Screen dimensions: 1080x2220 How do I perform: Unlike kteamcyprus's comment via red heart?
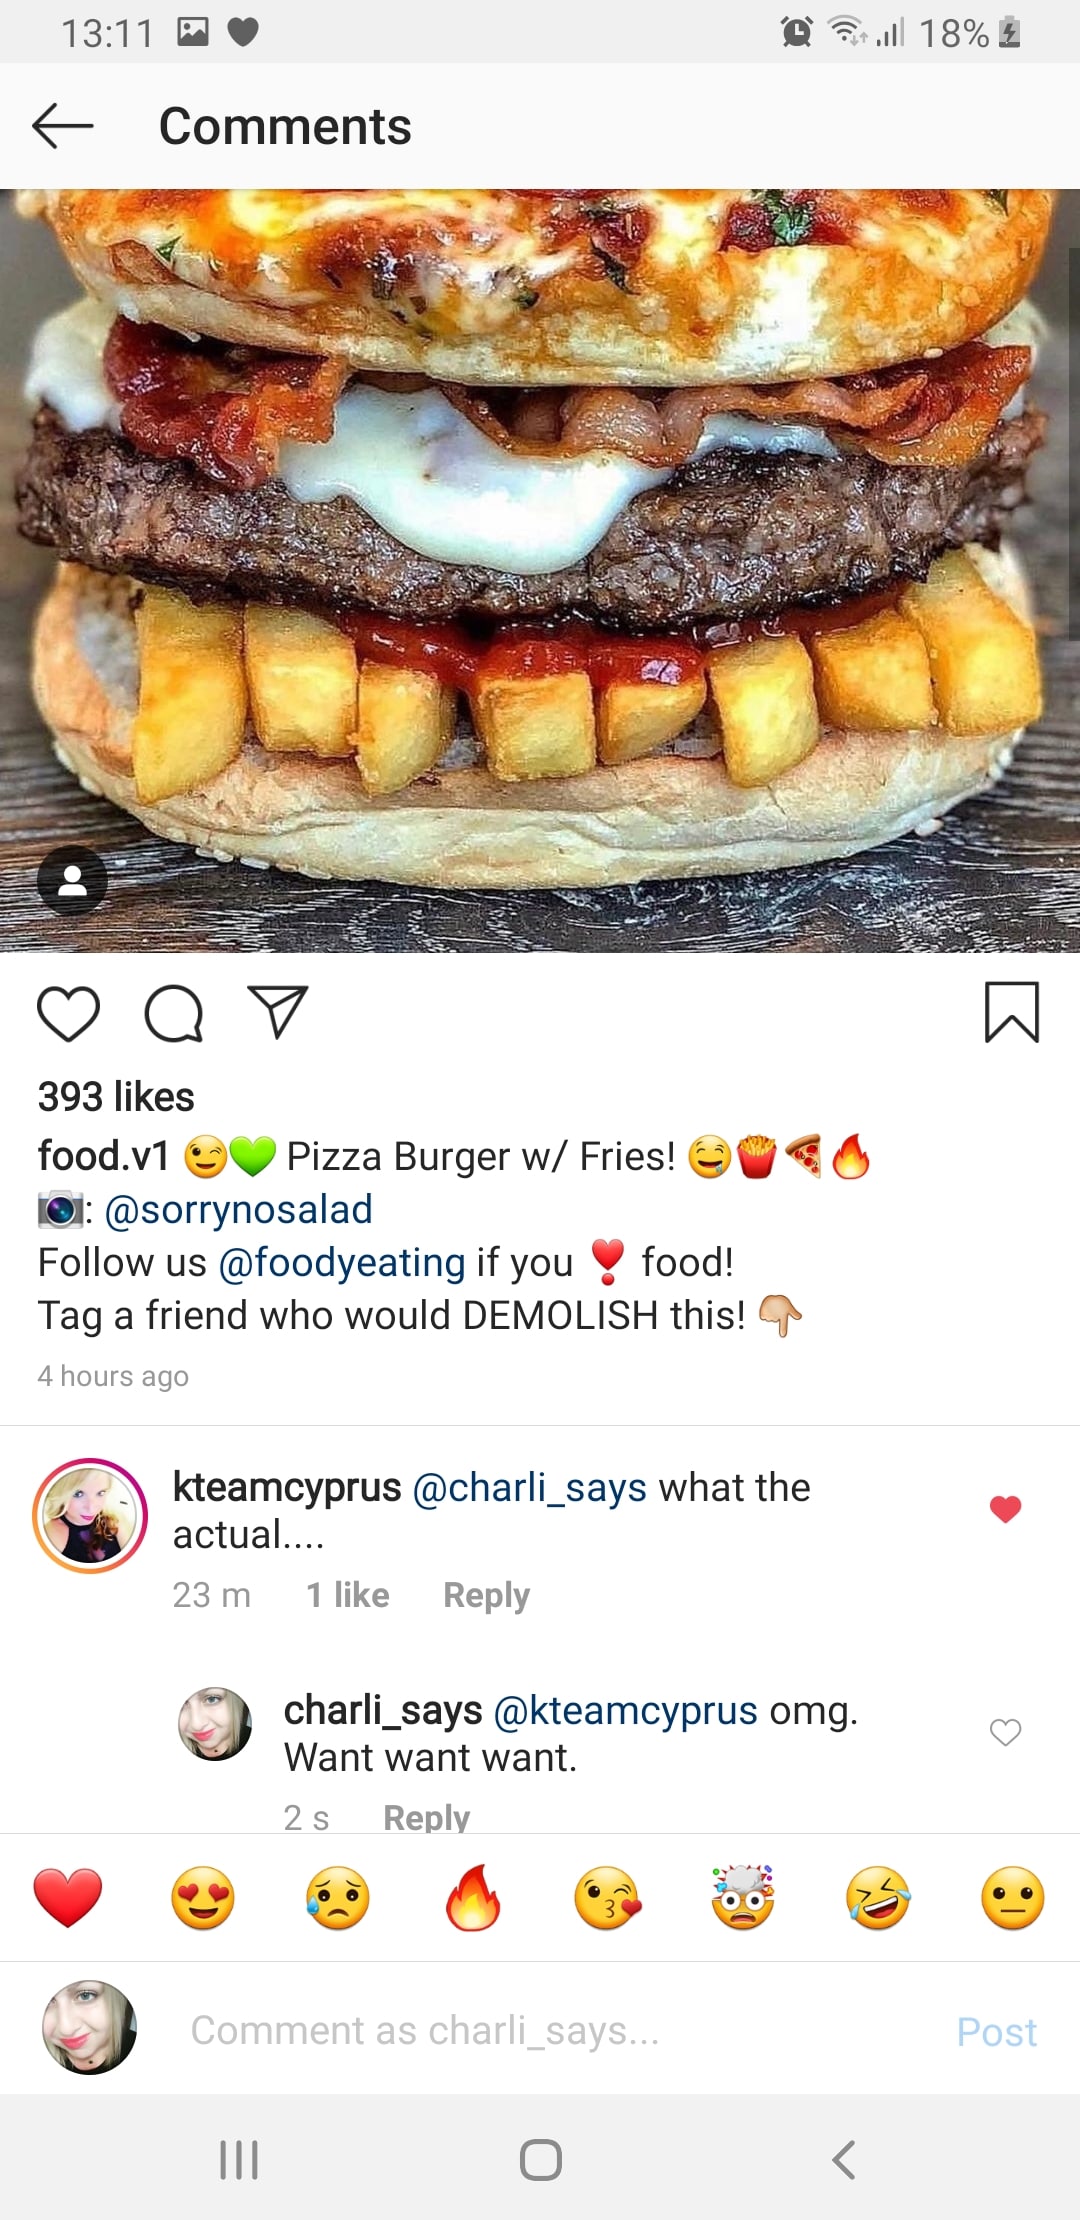[x=1005, y=1509]
